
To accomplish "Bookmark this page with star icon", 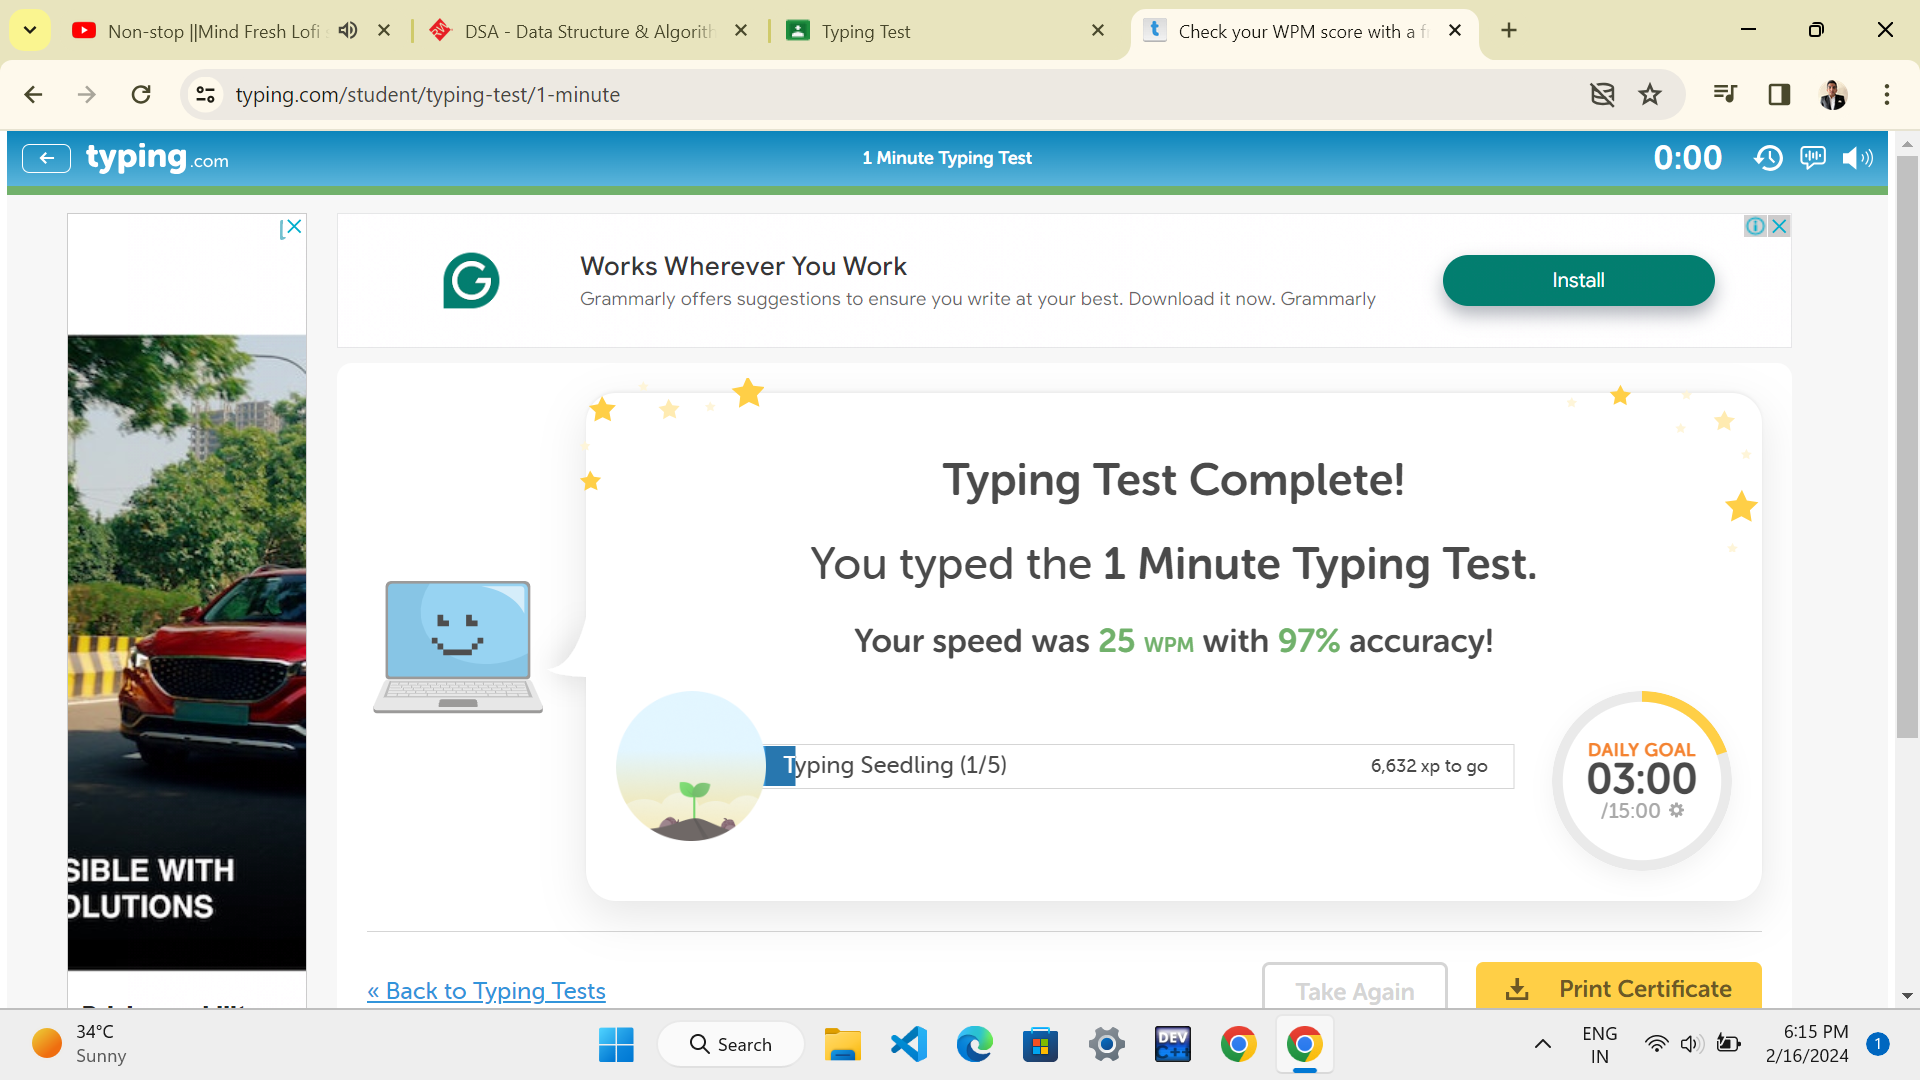I will click(1649, 95).
